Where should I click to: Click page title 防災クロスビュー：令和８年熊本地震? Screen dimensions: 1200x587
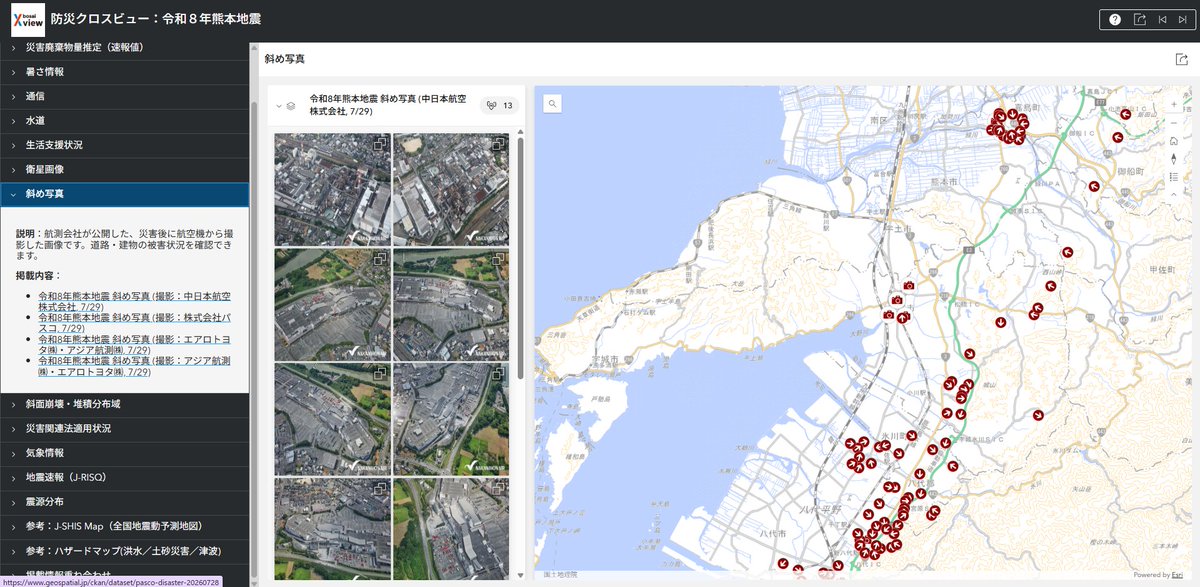pyautogui.click(x=155, y=19)
